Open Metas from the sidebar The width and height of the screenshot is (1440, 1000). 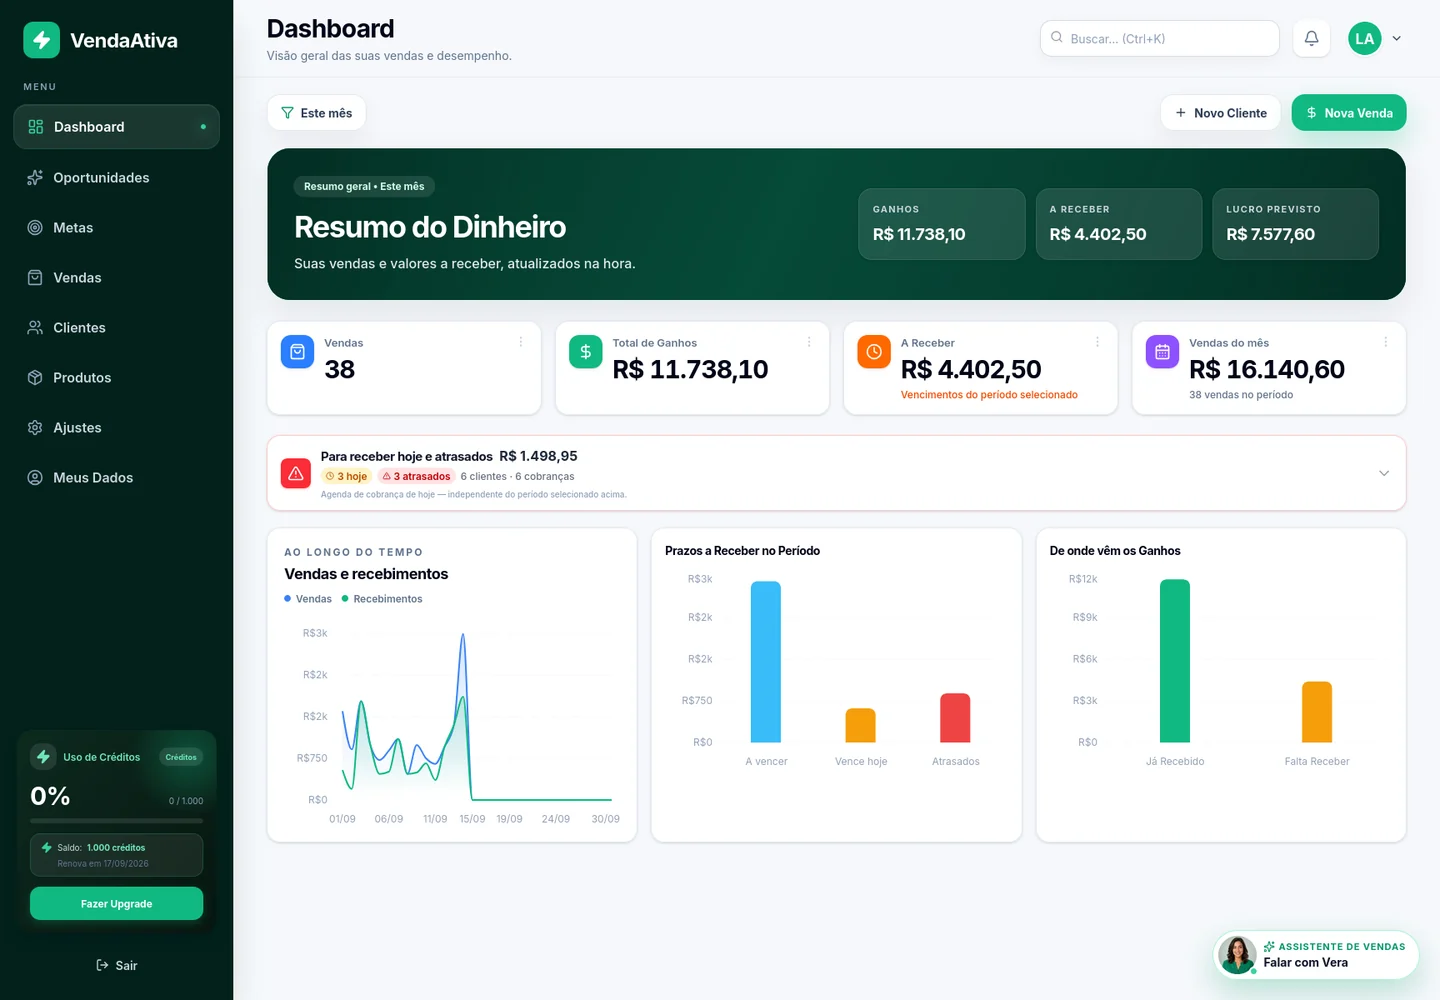[x=116, y=228]
